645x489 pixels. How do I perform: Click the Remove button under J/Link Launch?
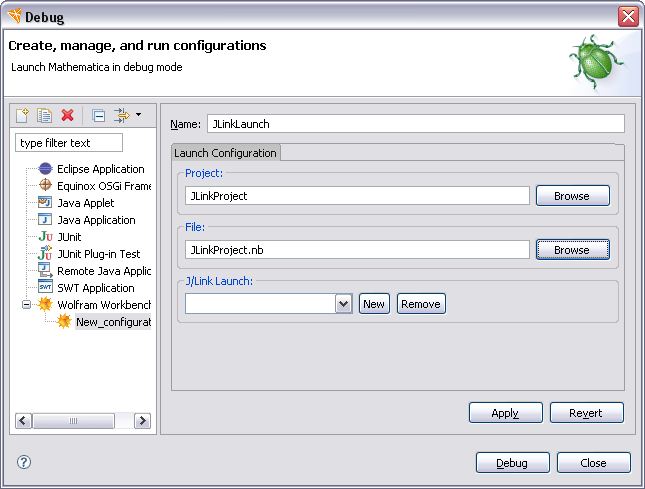click(421, 304)
